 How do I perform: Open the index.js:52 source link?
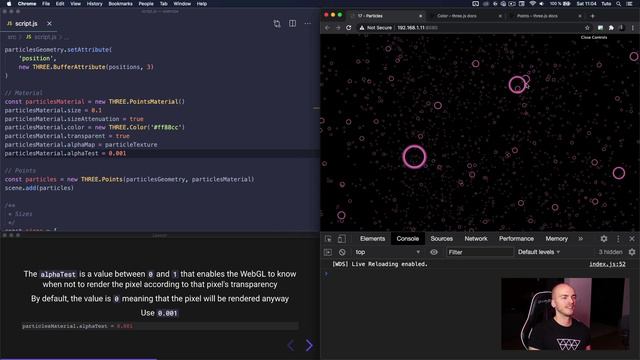(x=607, y=264)
